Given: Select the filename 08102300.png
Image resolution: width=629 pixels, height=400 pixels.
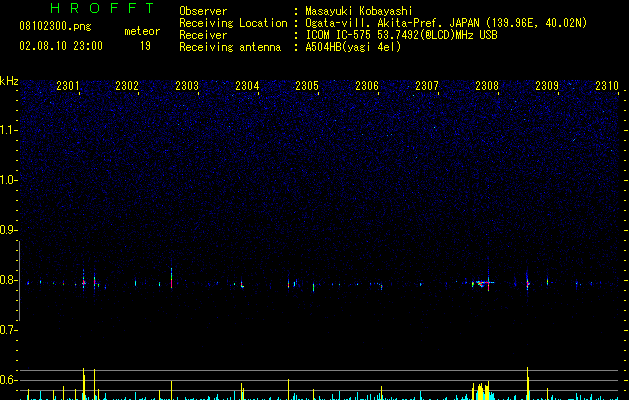Looking at the screenshot, I should click(55, 27).
